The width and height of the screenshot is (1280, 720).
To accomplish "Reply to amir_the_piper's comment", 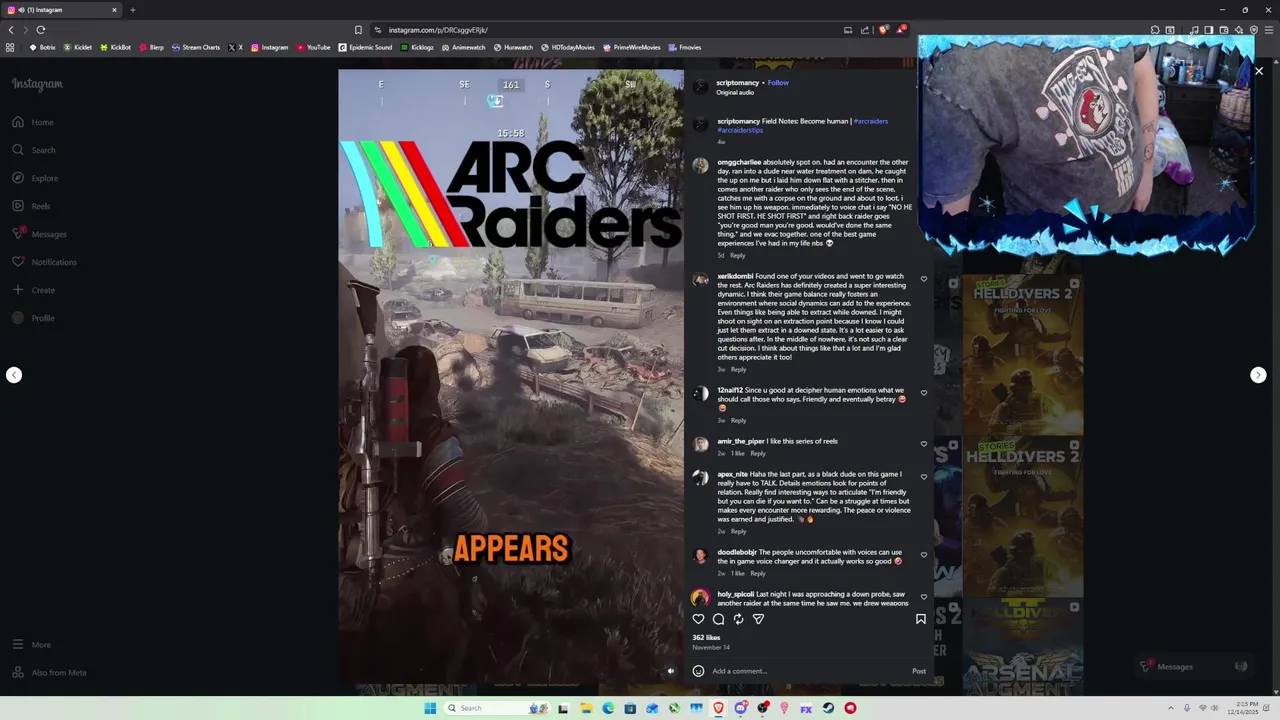I will 758,454.
